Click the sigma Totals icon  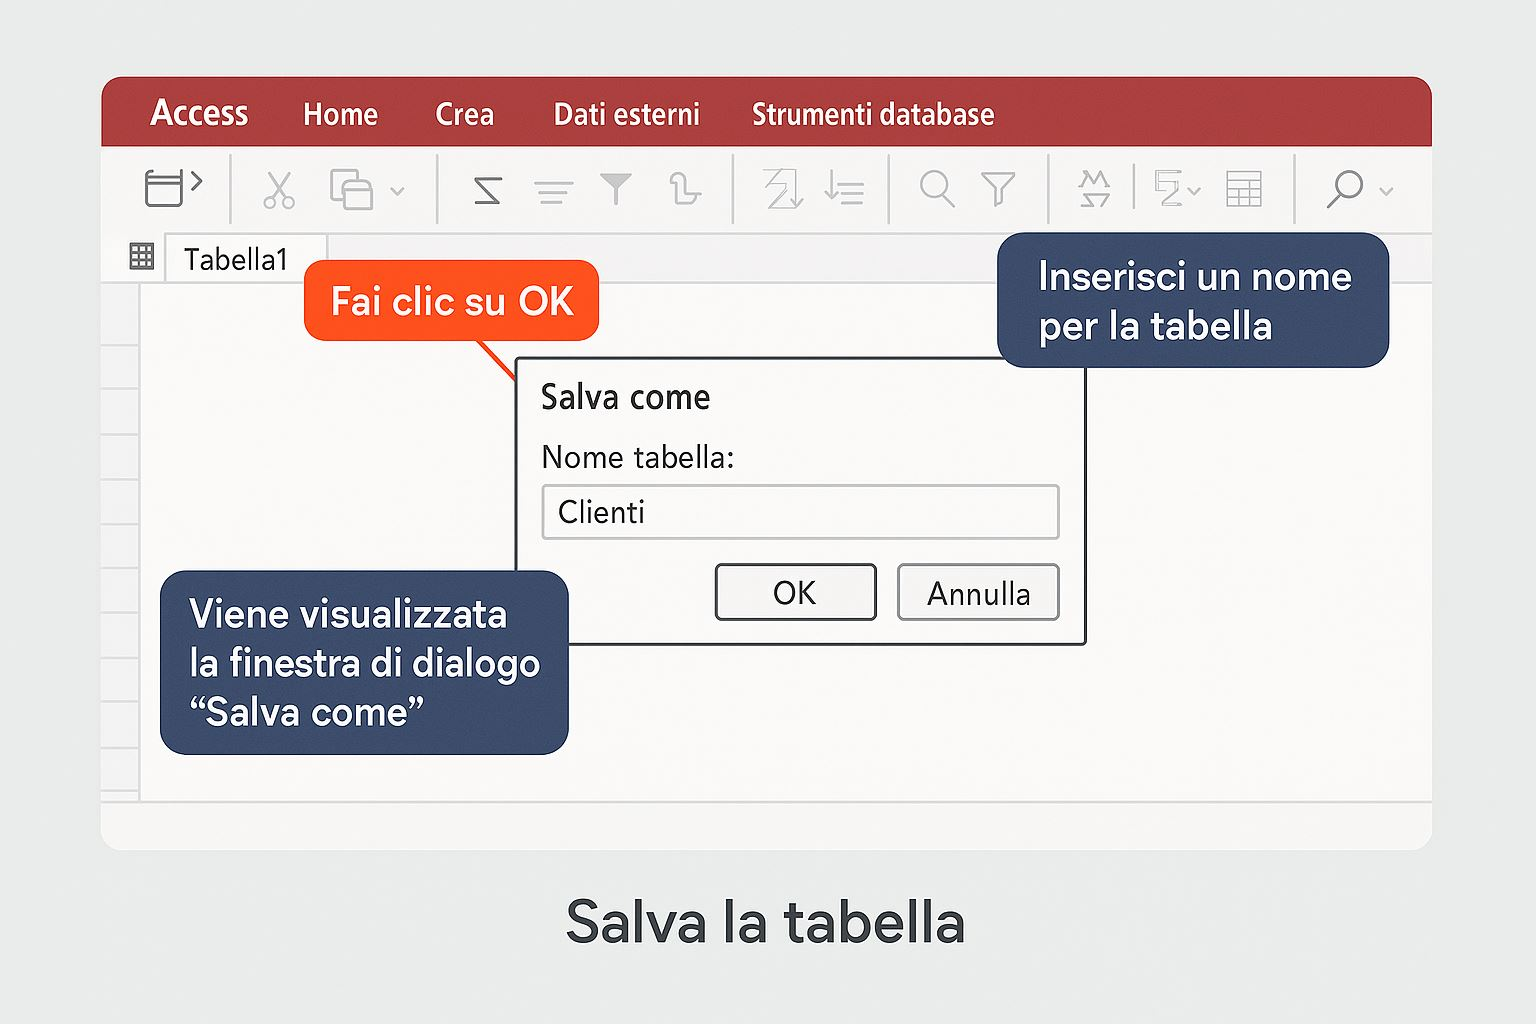tap(487, 190)
